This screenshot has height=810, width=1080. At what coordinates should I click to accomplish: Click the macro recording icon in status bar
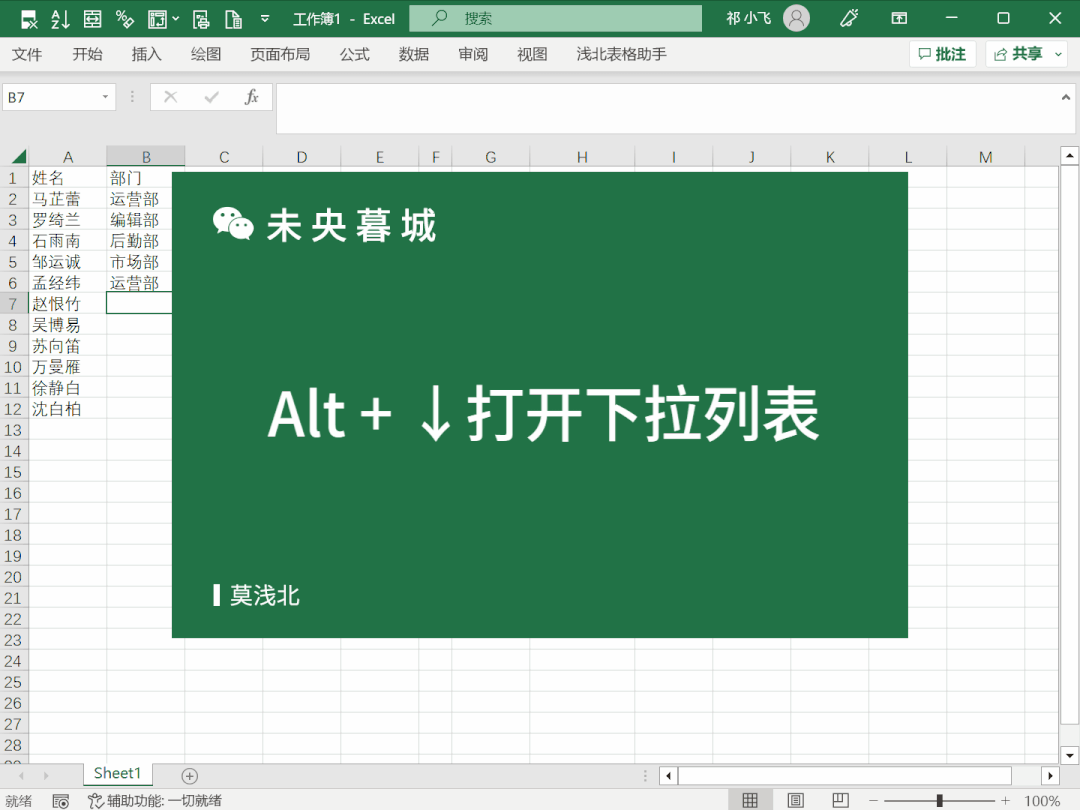click(x=60, y=801)
